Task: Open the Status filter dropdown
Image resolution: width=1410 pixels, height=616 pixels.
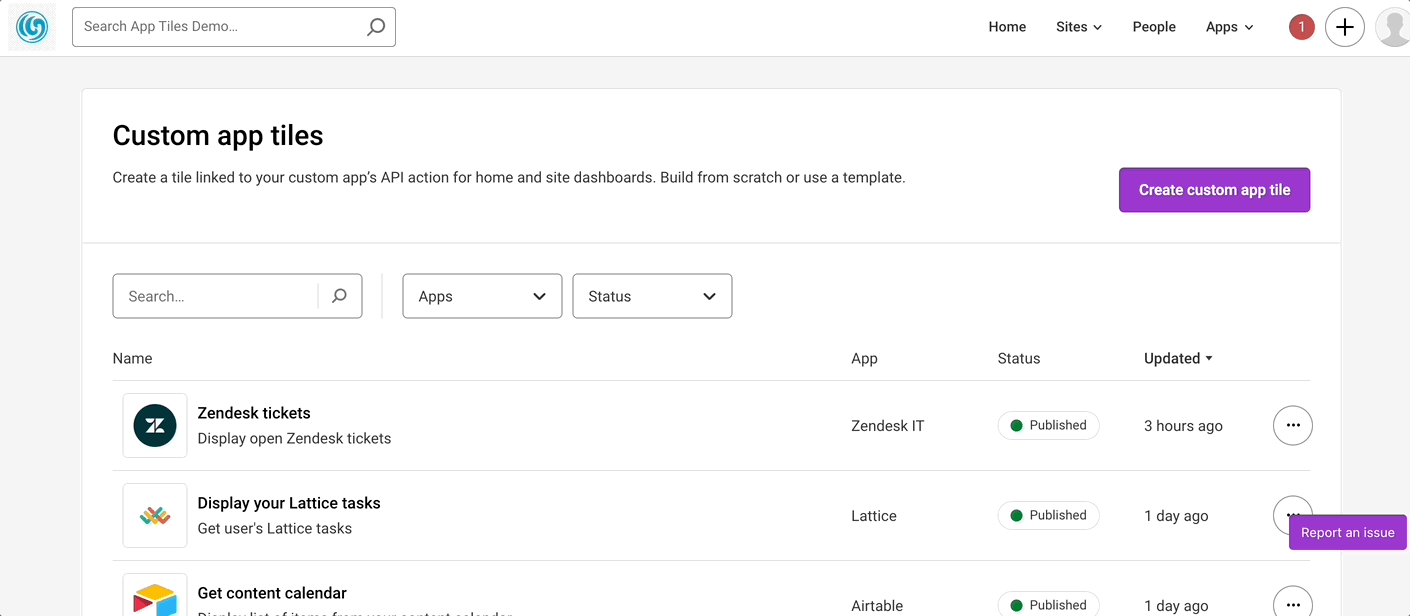Action: (x=652, y=296)
